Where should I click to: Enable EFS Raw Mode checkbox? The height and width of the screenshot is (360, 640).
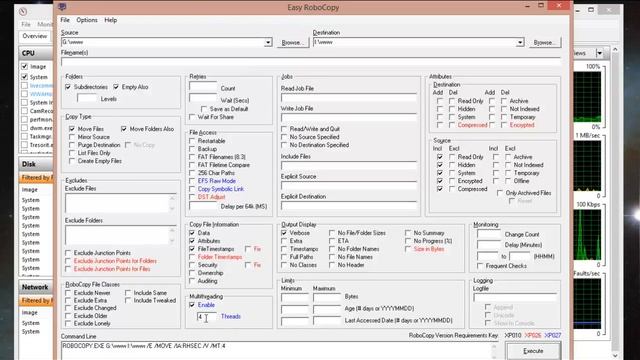pos(192,181)
